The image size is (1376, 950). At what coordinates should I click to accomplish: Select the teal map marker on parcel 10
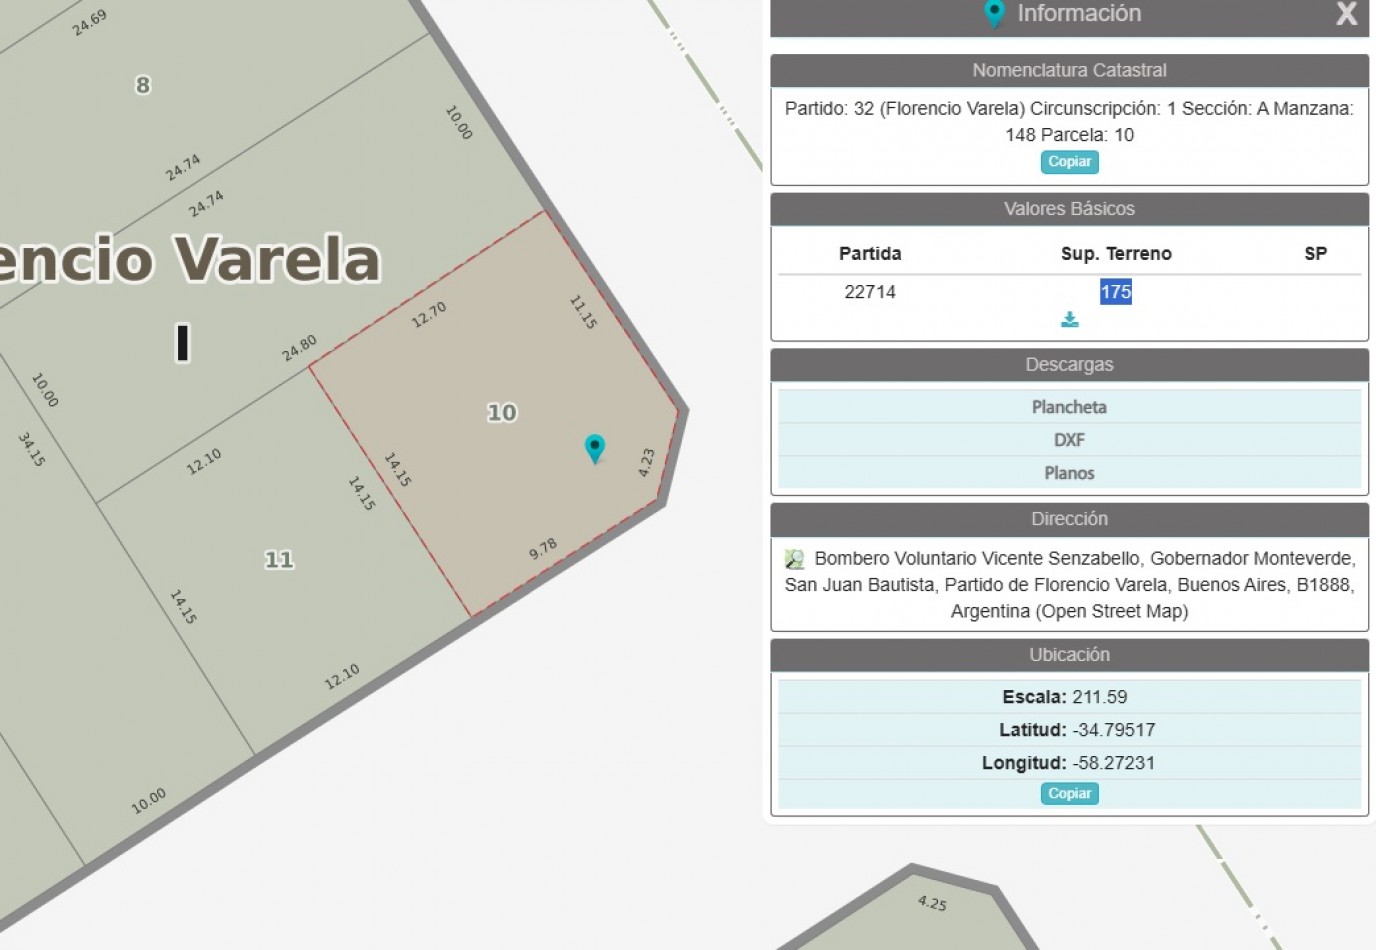[595, 450]
